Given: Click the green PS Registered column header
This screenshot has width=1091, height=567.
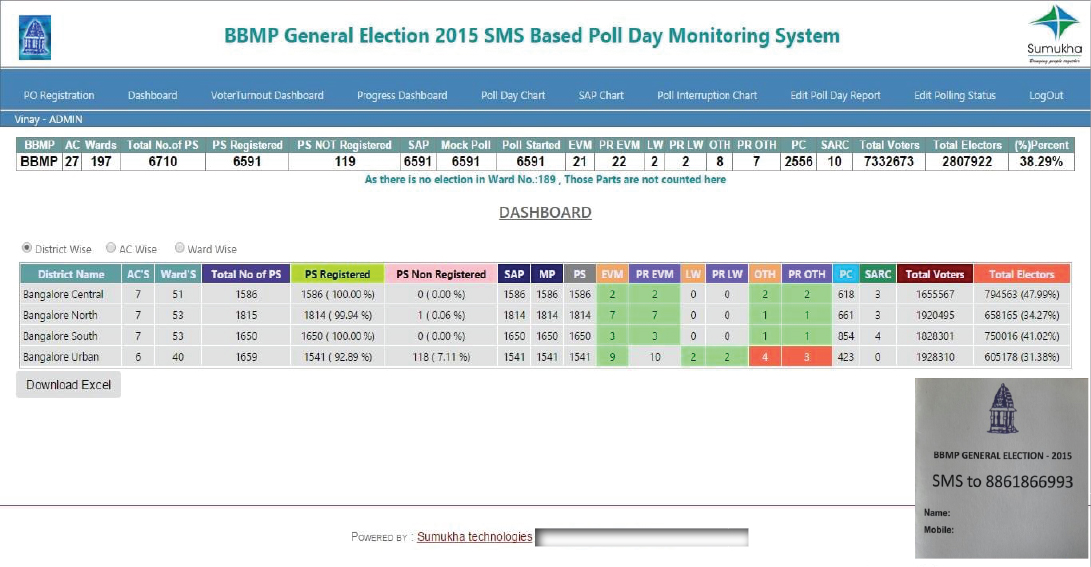Looking at the screenshot, I should (337, 274).
